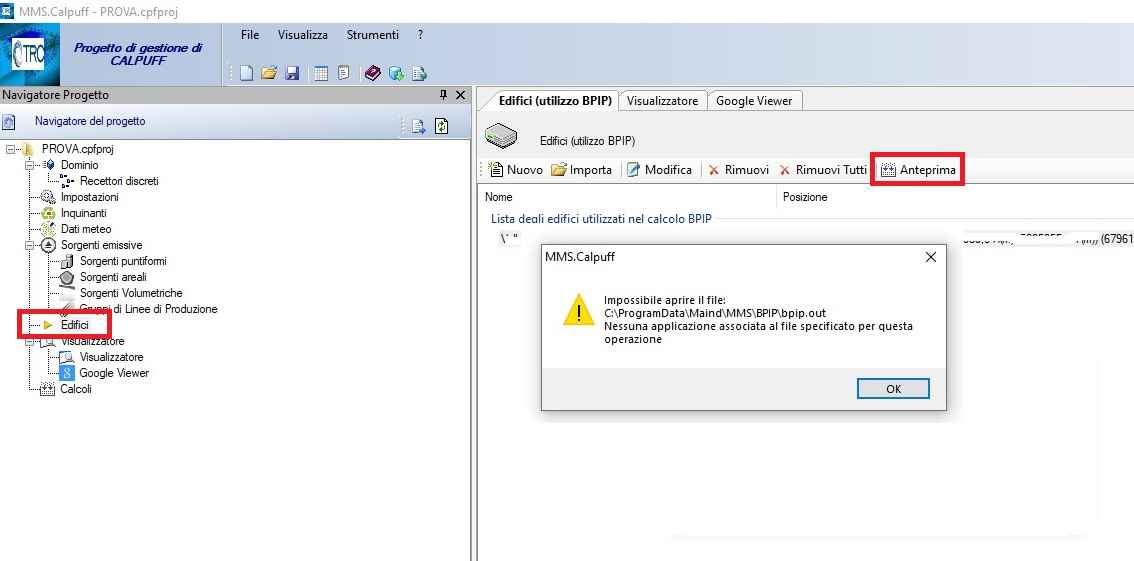Collapse the PROVA.cpfproj root node
1134x561 pixels.
pyautogui.click(x=11, y=149)
